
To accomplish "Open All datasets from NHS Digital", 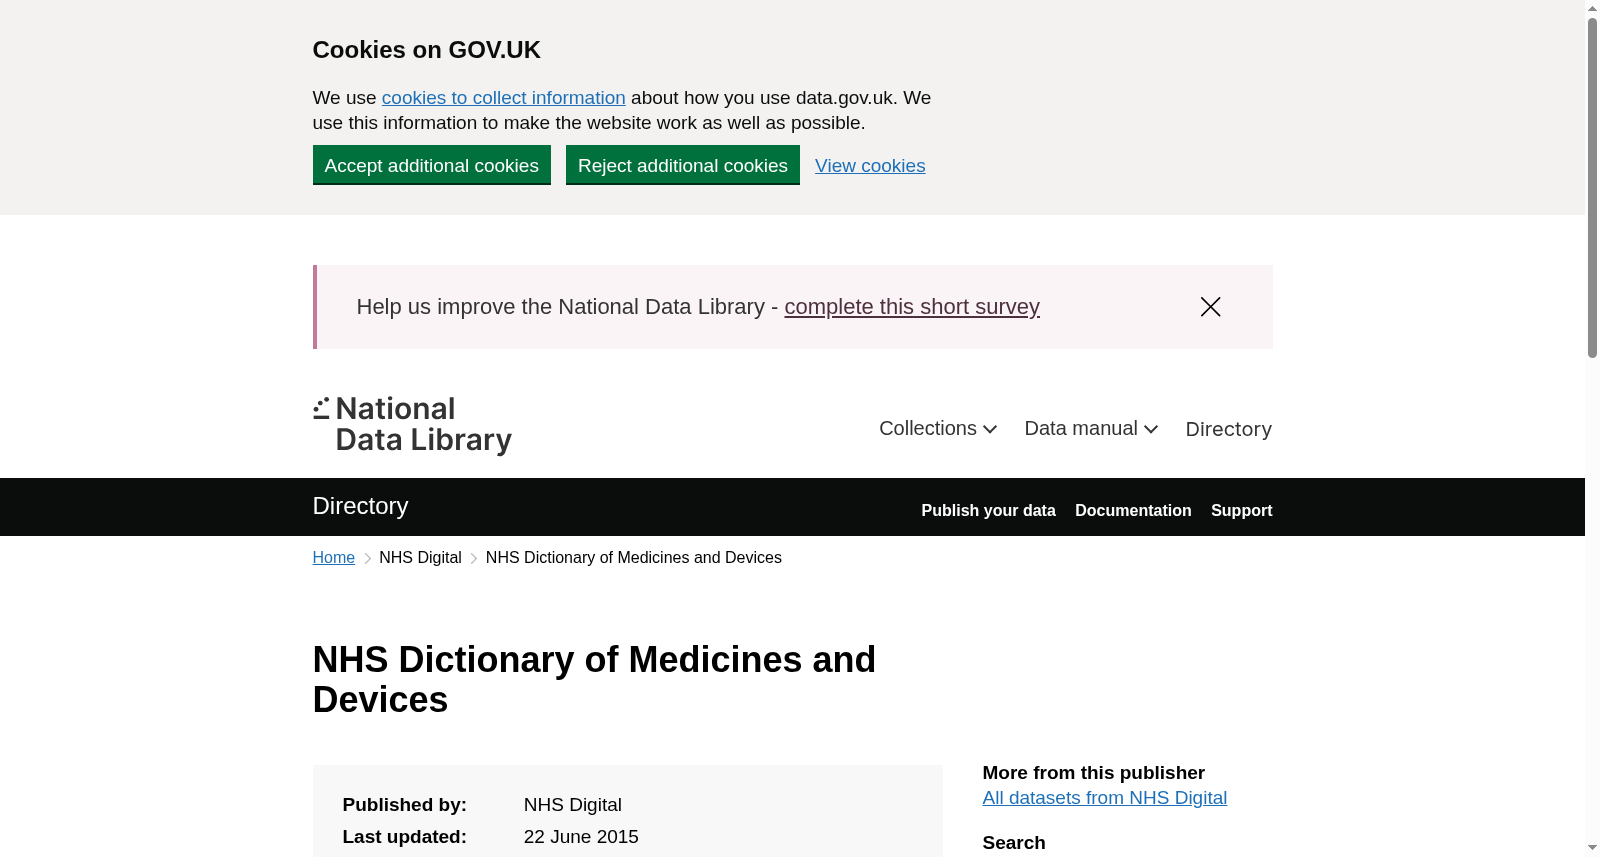I will [1104, 798].
